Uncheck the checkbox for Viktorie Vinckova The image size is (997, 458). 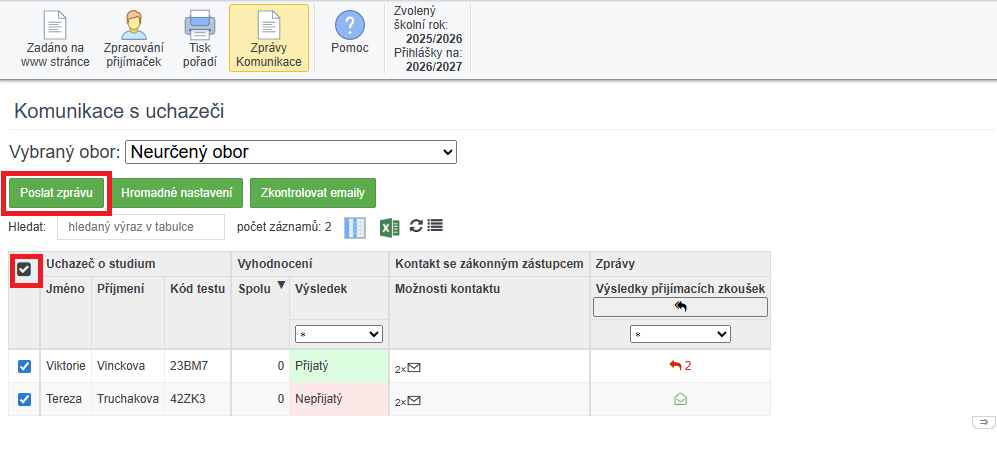(x=25, y=366)
